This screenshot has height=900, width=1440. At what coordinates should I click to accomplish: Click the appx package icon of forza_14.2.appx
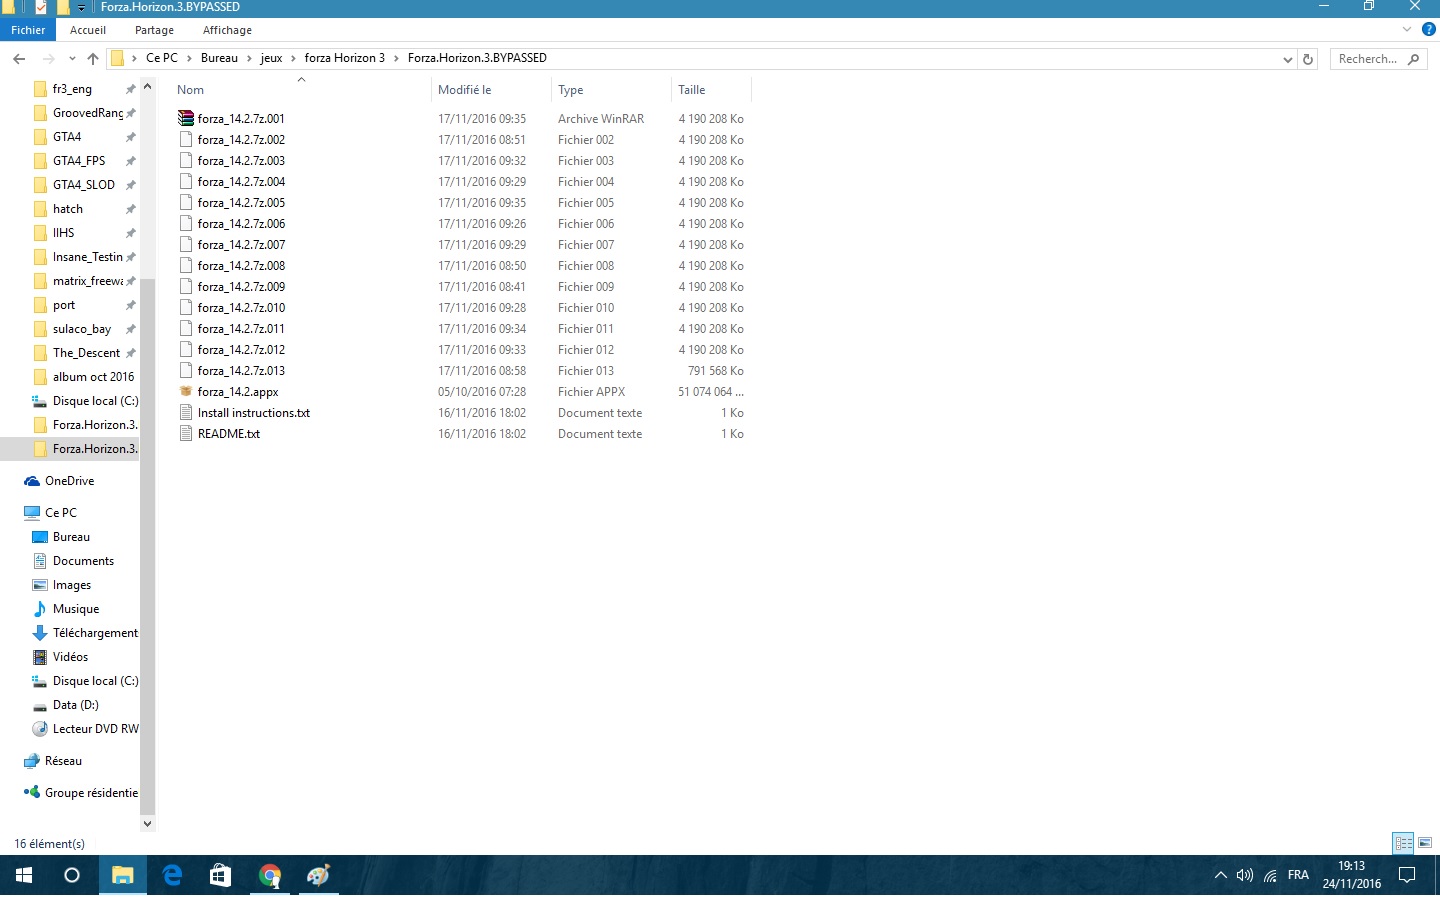point(186,391)
